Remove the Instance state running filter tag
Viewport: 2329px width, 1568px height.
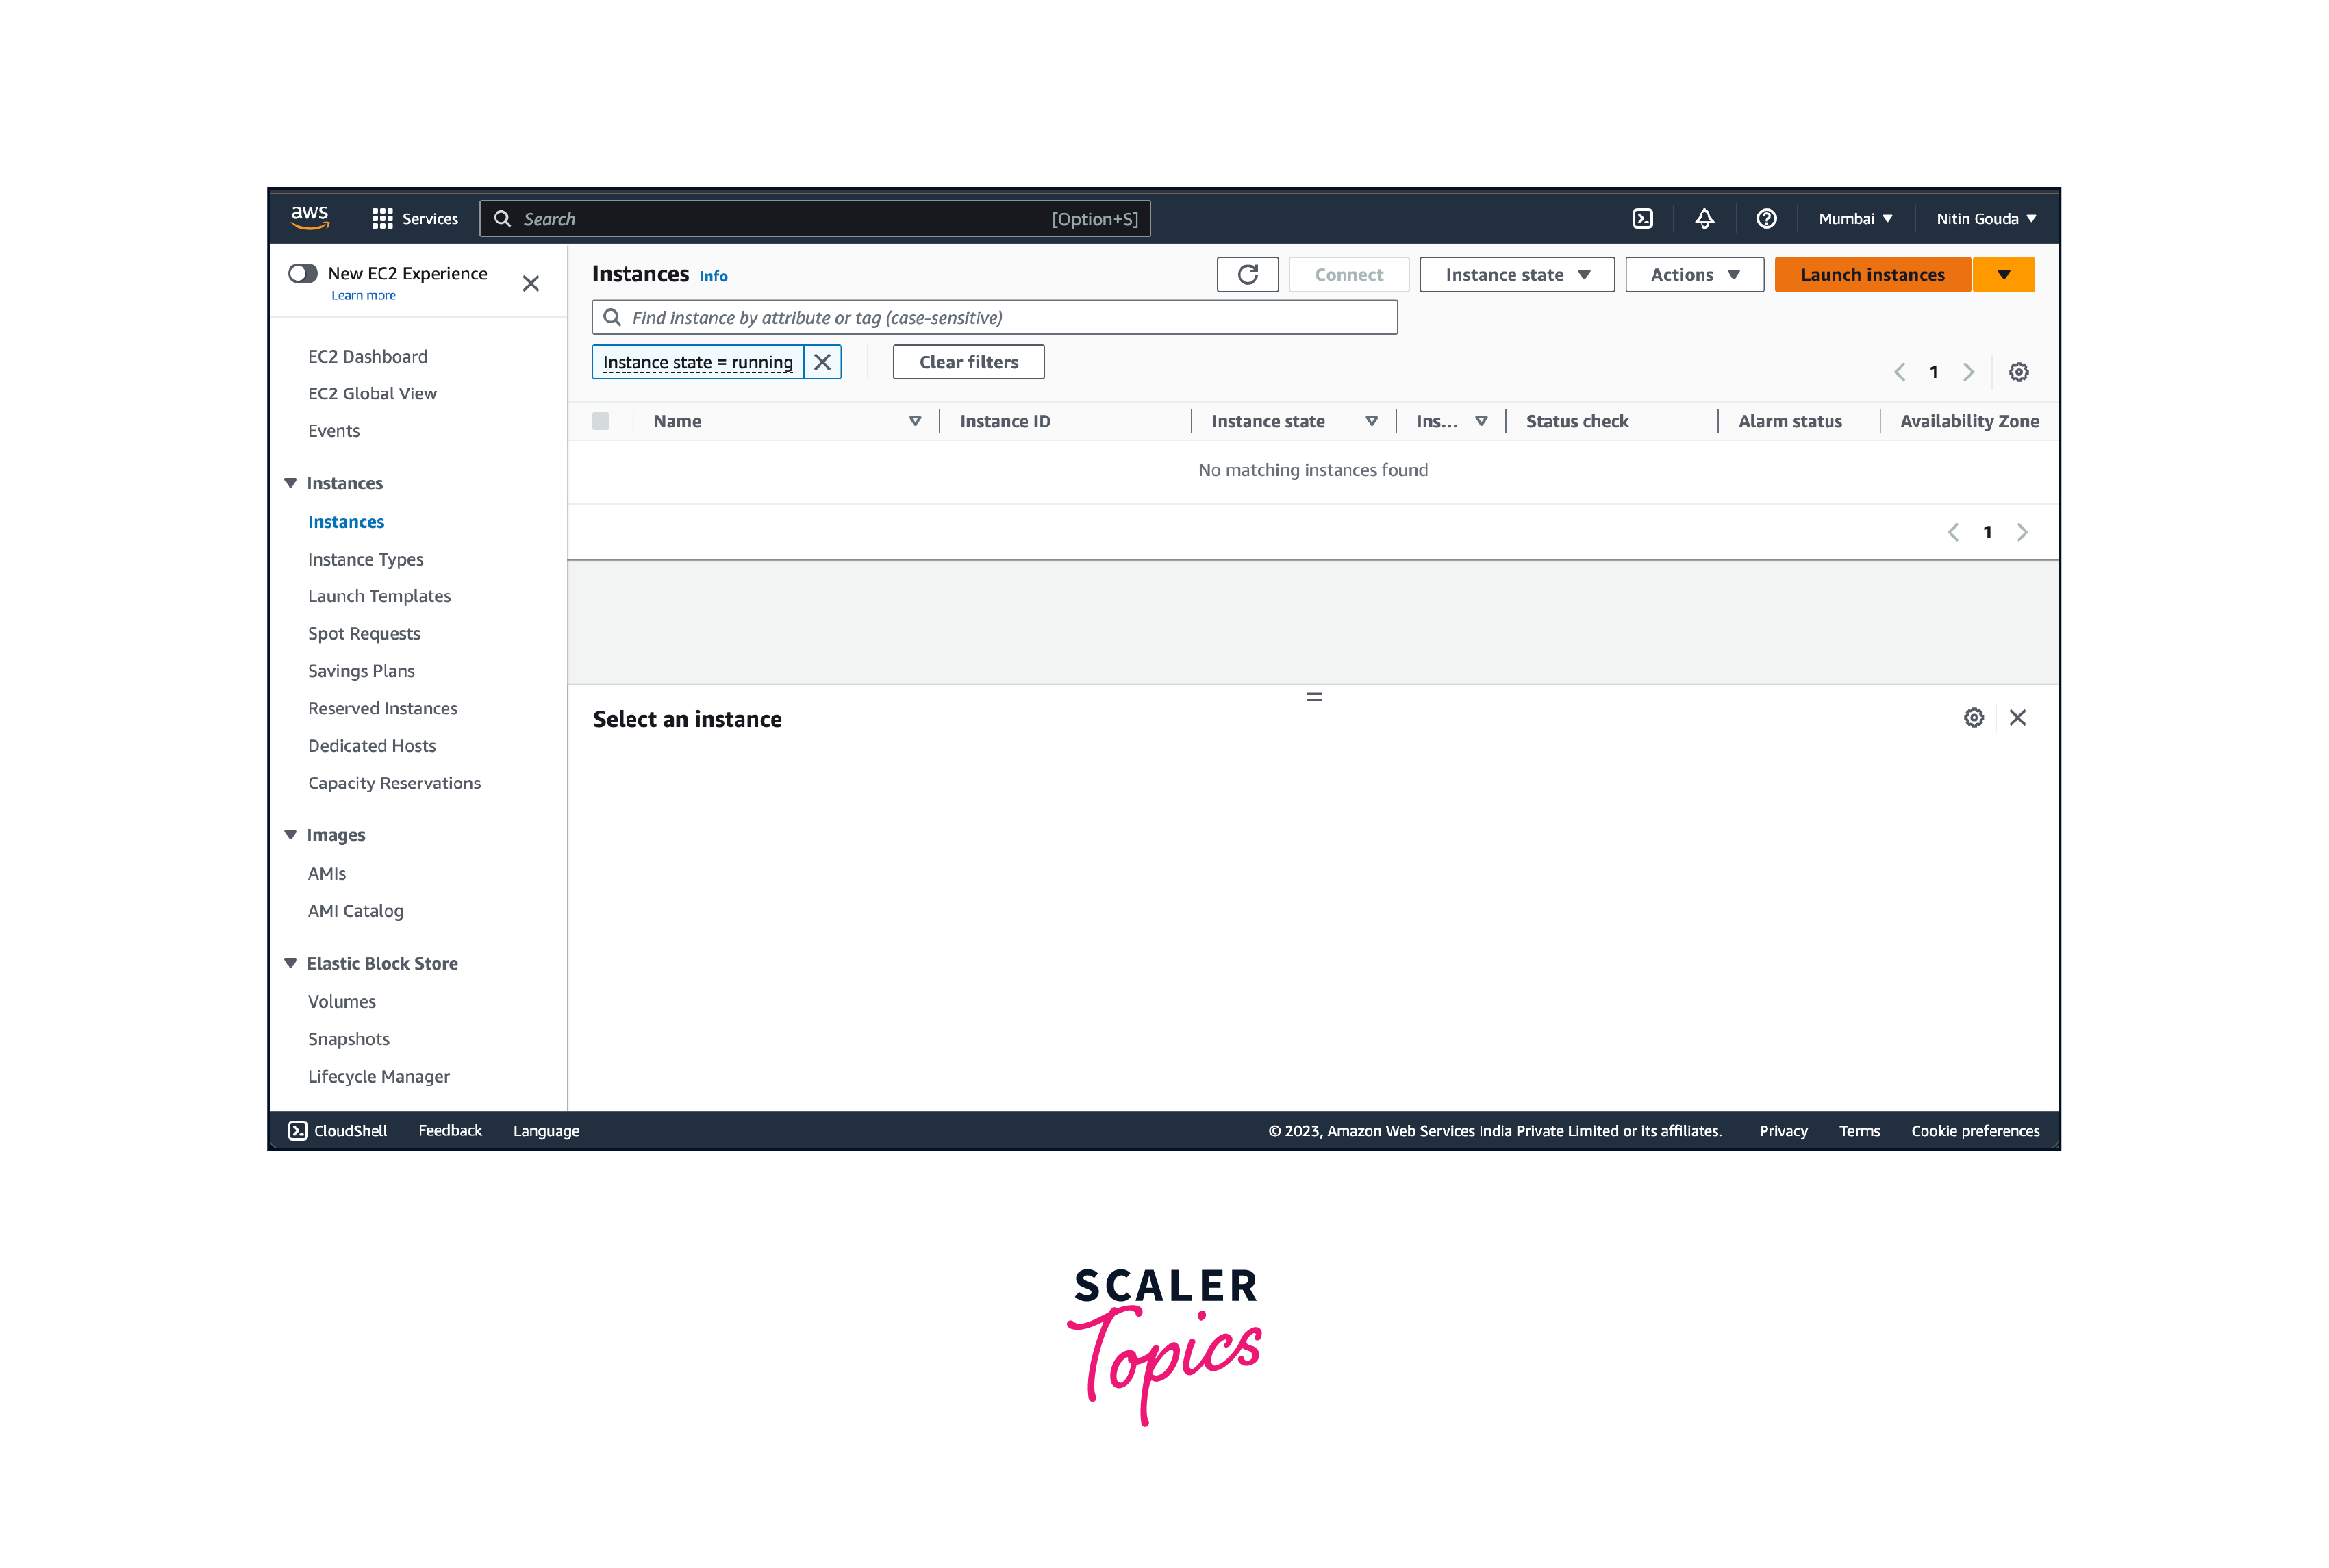(x=823, y=362)
